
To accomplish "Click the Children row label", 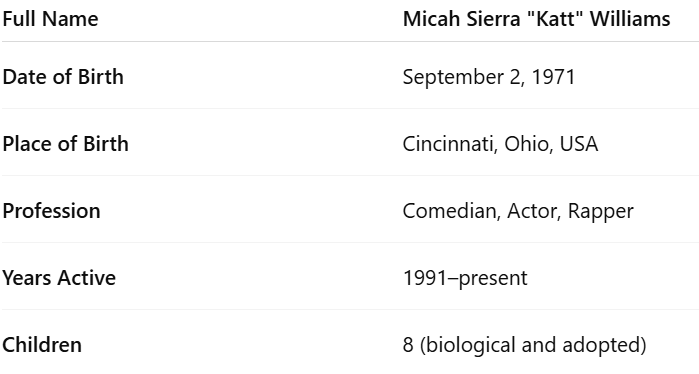I will pos(42,345).
